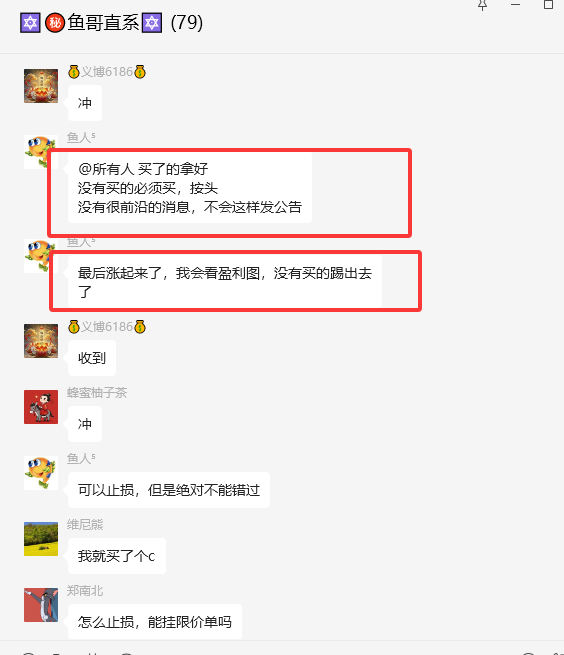
Task: Click message 怎么止损，能挂限价单吗
Action: coord(155,622)
